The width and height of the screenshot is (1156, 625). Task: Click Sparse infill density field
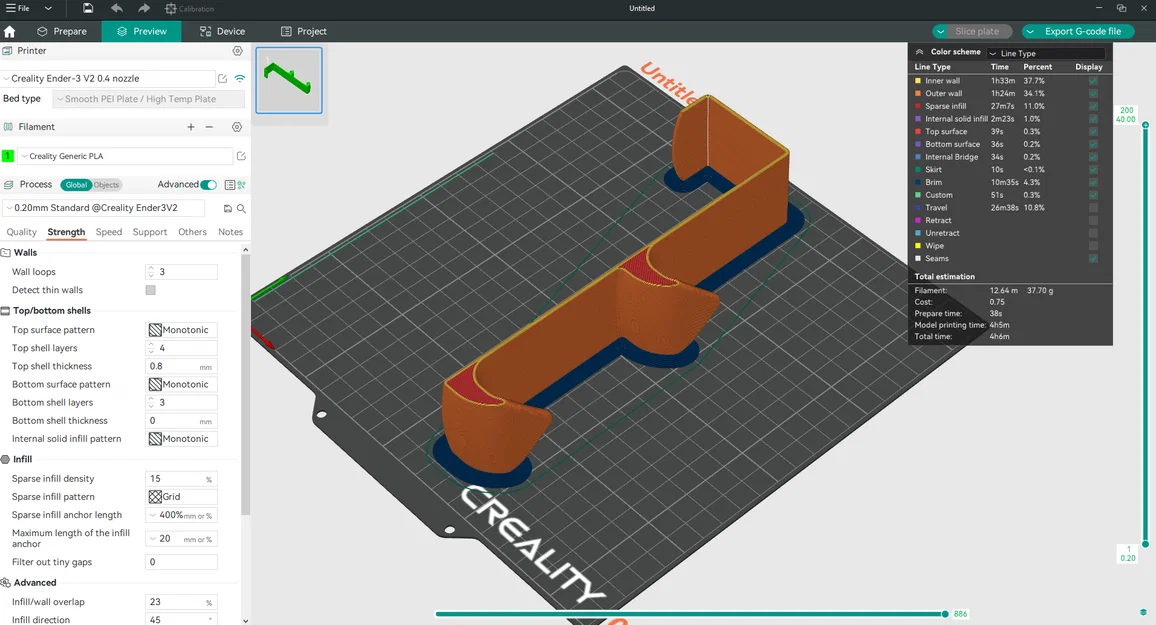181,479
